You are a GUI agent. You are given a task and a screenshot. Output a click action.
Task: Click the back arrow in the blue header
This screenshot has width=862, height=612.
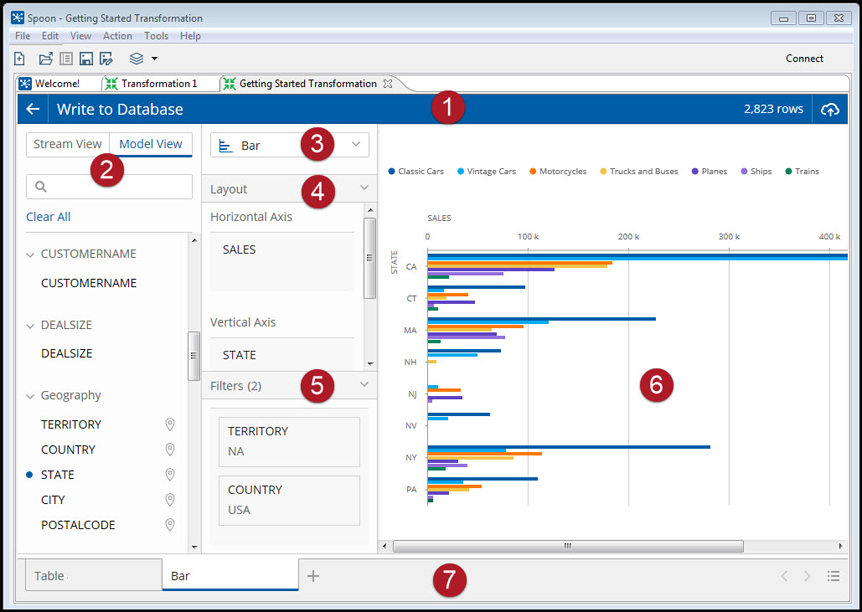tap(32, 108)
